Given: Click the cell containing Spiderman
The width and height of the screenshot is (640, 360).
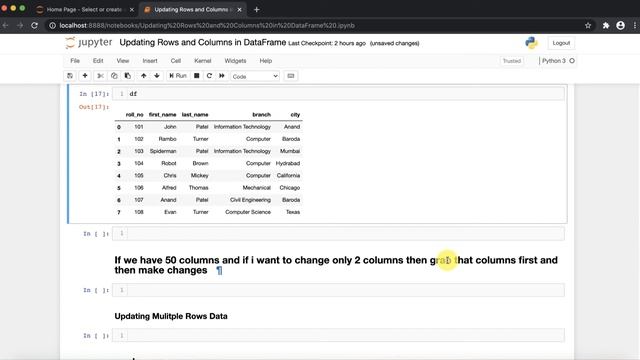Looking at the screenshot, I should 163,151.
